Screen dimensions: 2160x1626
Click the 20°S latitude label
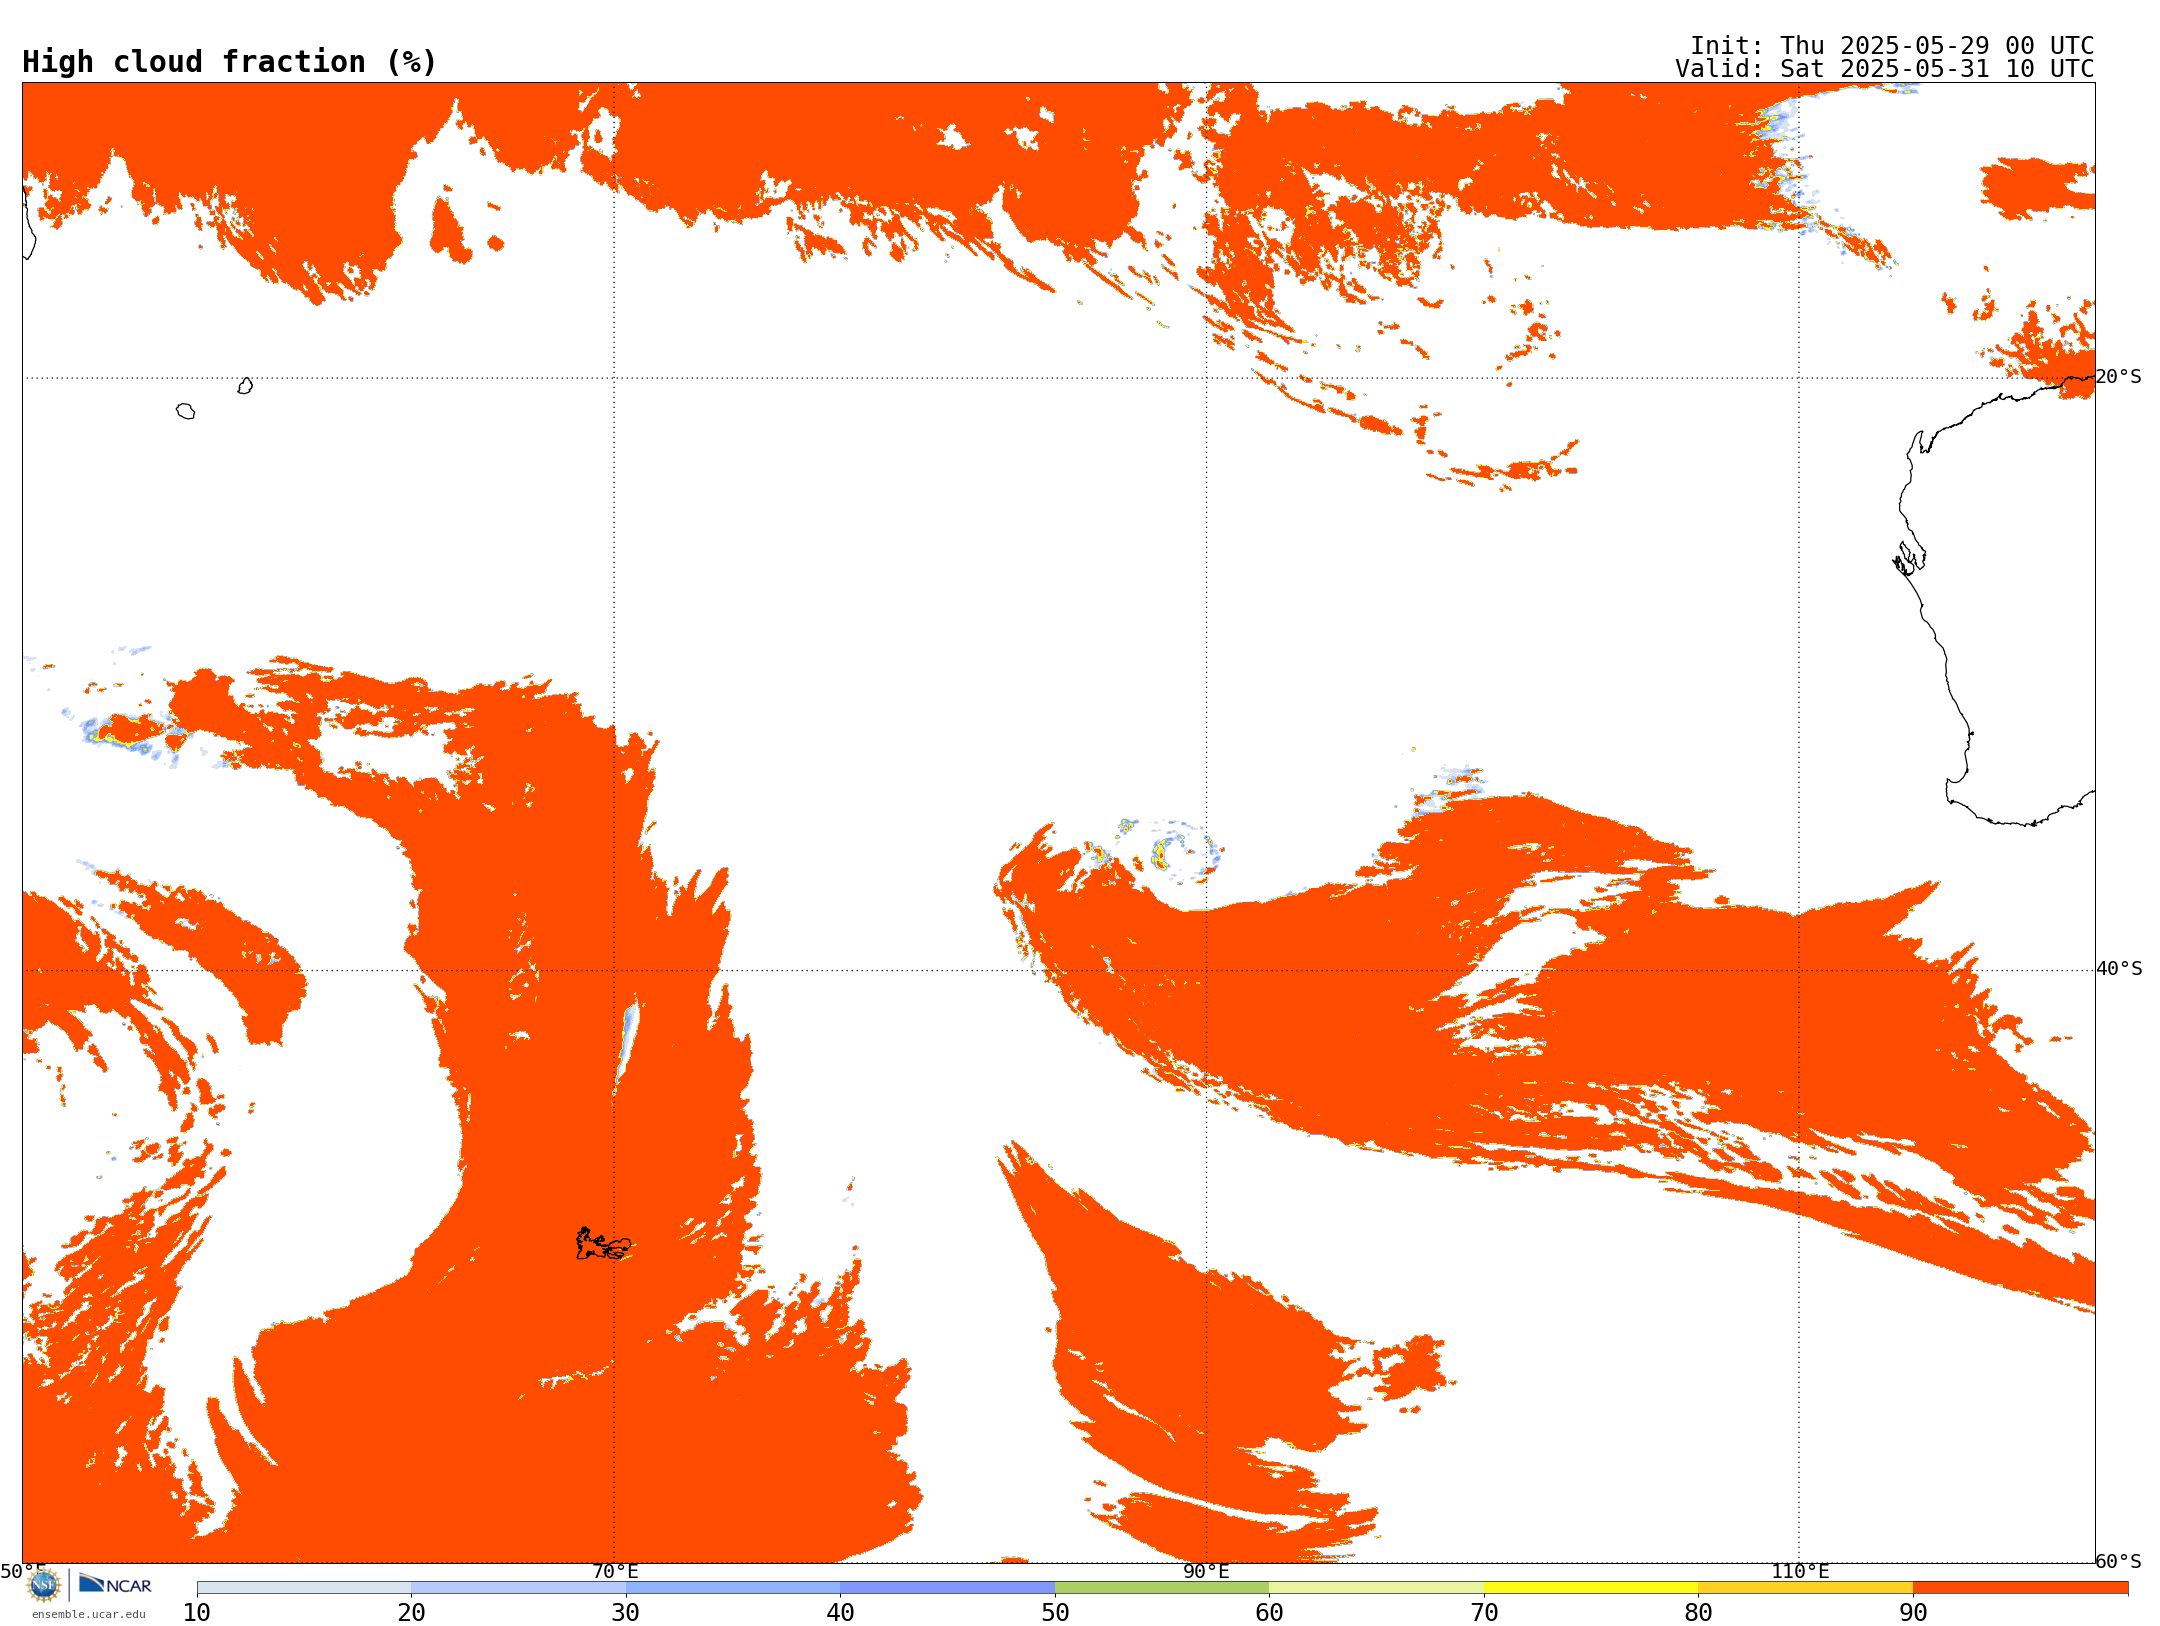2119,377
